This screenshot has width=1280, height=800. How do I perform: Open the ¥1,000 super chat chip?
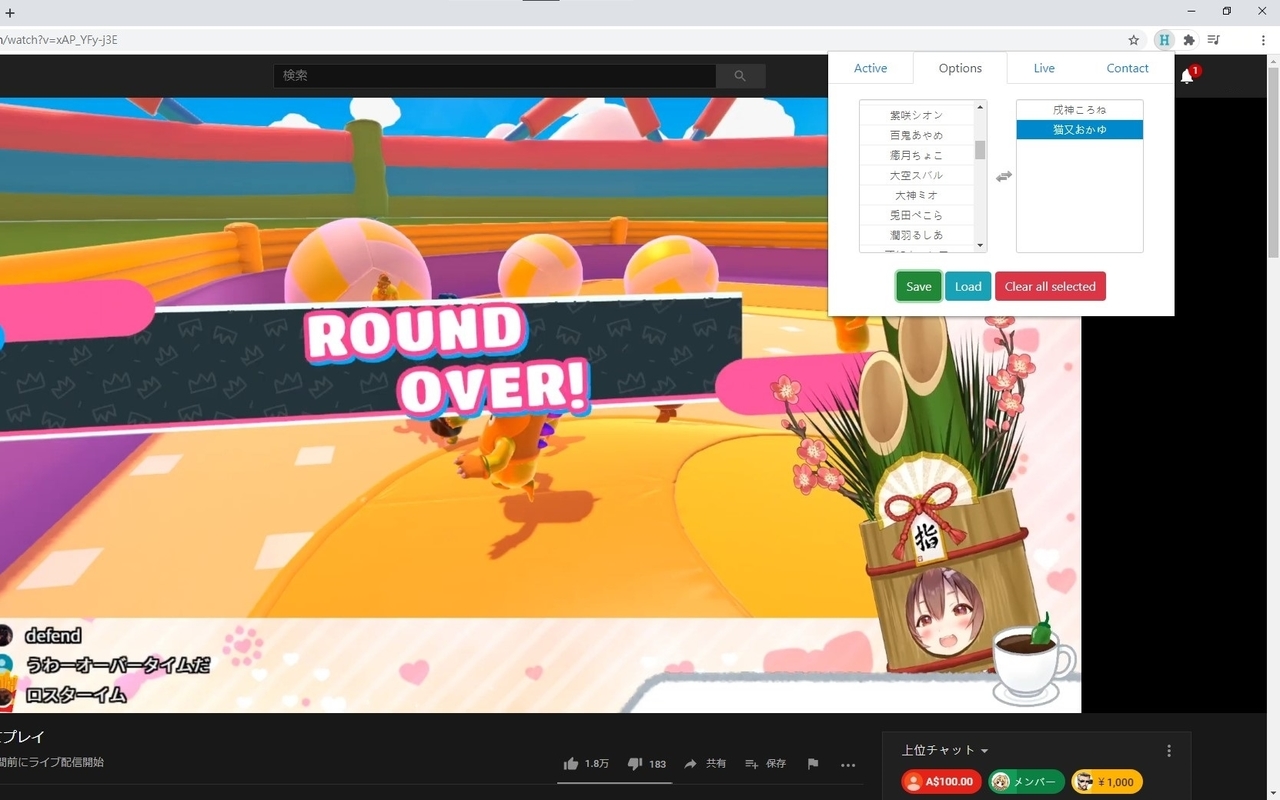pos(1106,782)
